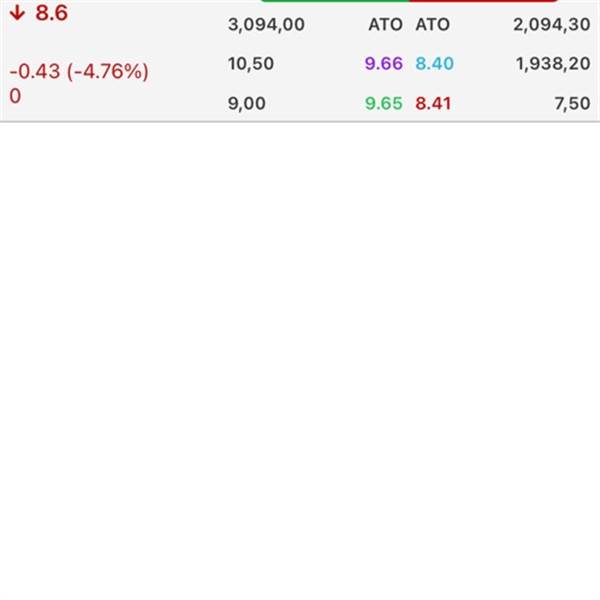600x600 pixels.
Task: Select ask volume 7,50
Action: (572, 103)
